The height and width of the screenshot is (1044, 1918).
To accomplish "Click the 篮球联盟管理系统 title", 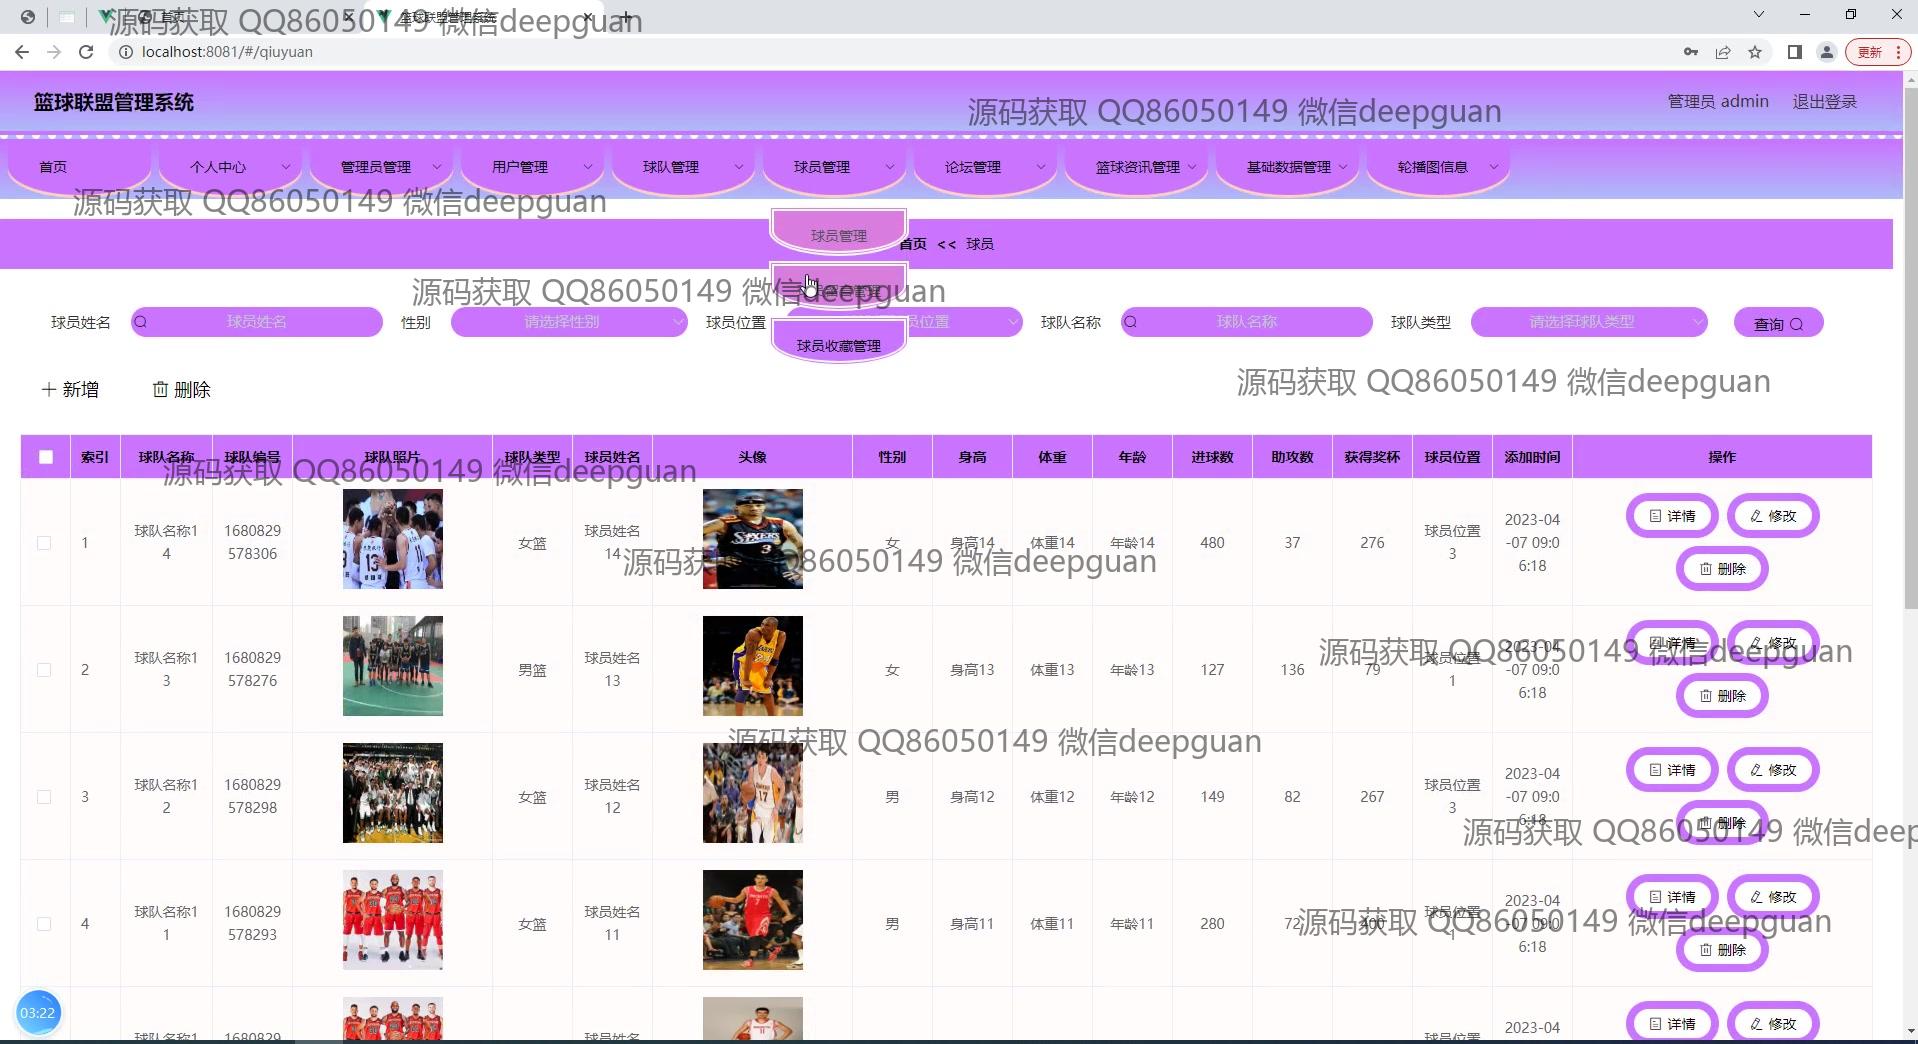I will click(114, 102).
